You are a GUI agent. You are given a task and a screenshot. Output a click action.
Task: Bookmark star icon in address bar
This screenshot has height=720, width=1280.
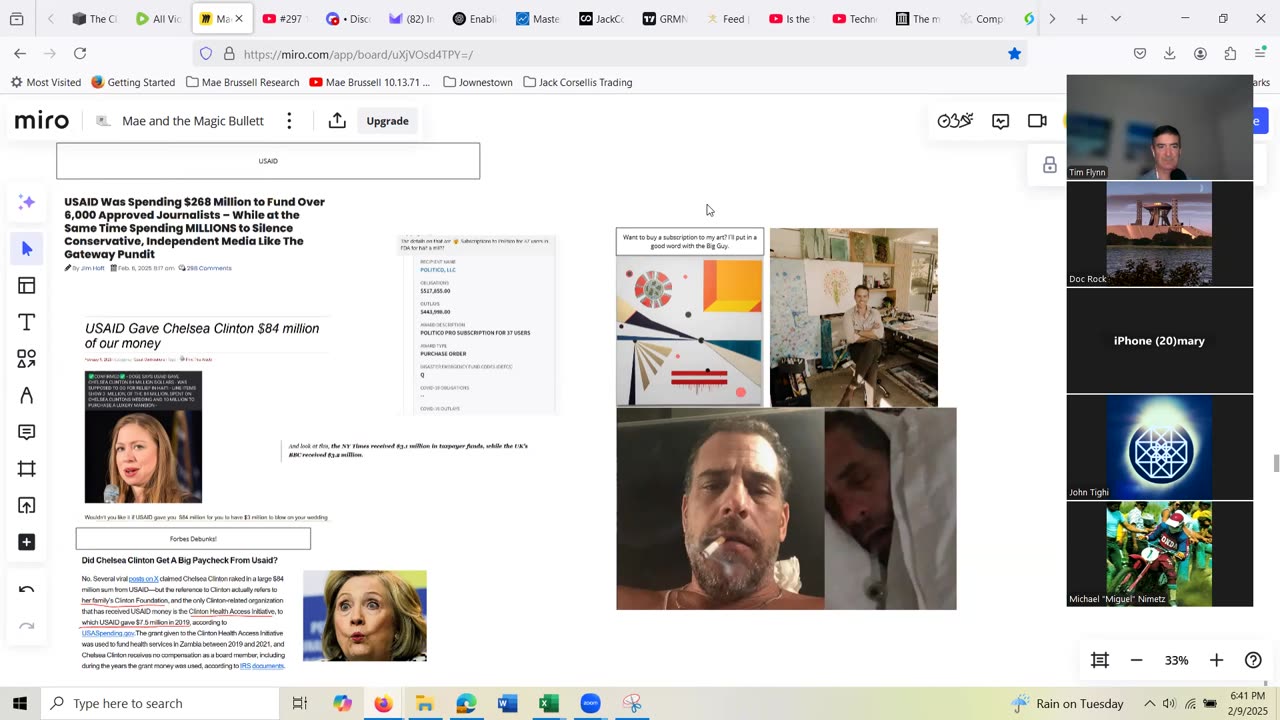point(1014,54)
